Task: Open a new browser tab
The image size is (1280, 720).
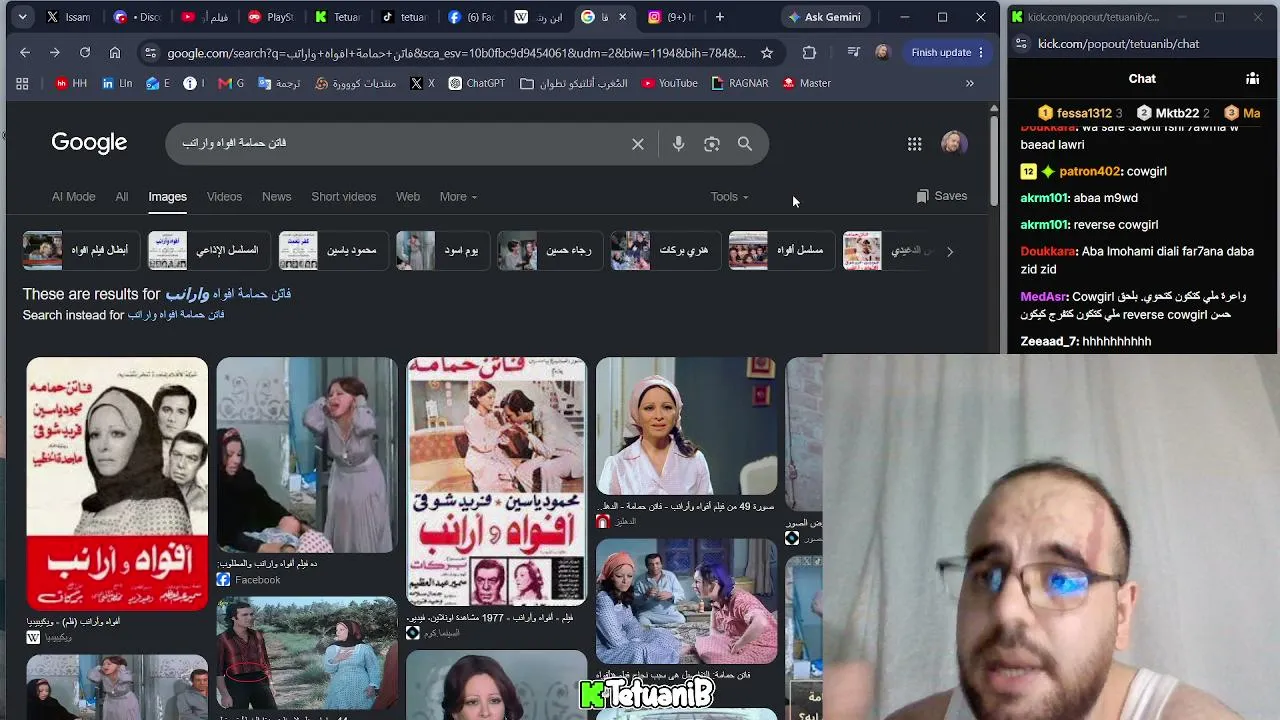Action: [719, 17]
